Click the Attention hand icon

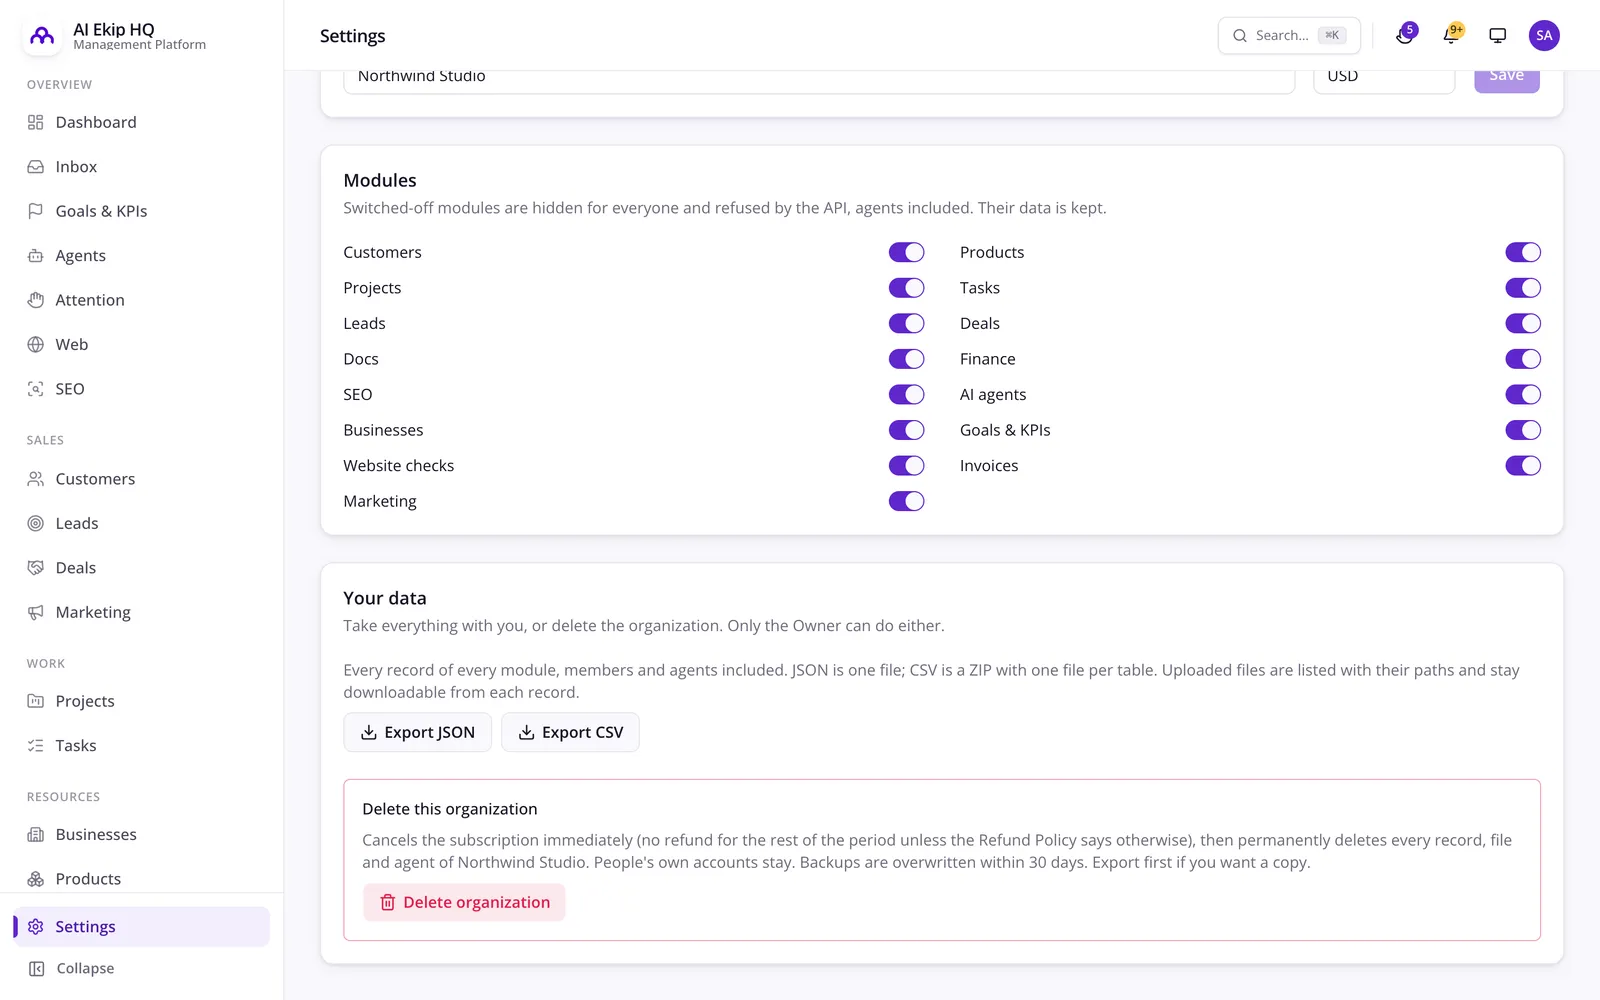36,300
